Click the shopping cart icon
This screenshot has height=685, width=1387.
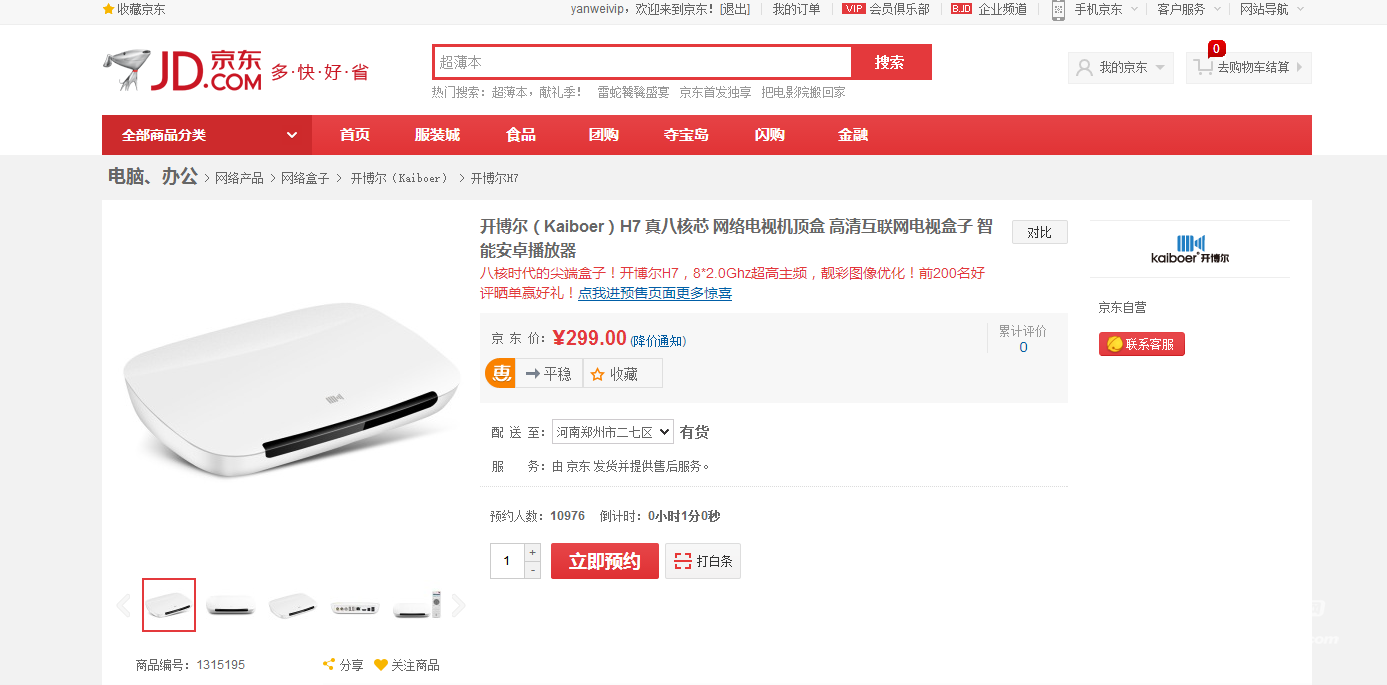(1203, 67)
